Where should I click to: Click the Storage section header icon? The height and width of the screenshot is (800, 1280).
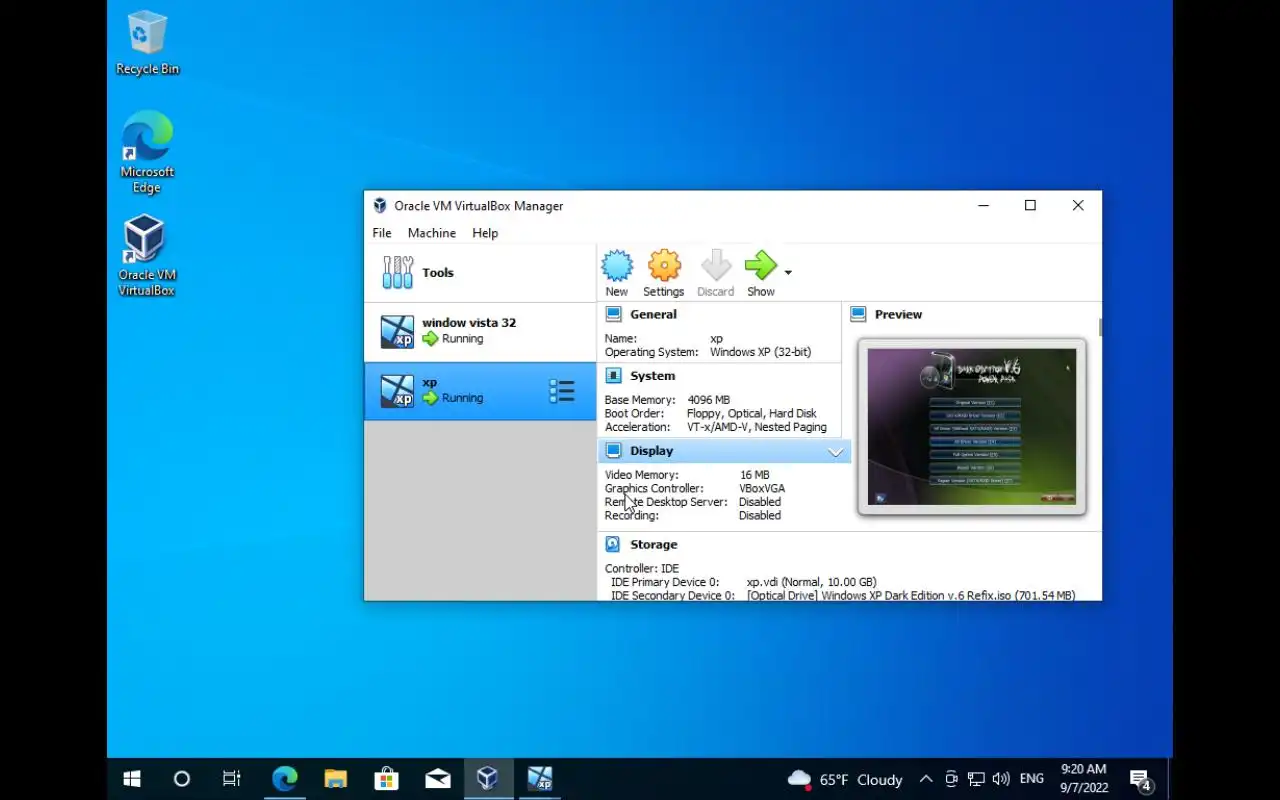[613, 545]
